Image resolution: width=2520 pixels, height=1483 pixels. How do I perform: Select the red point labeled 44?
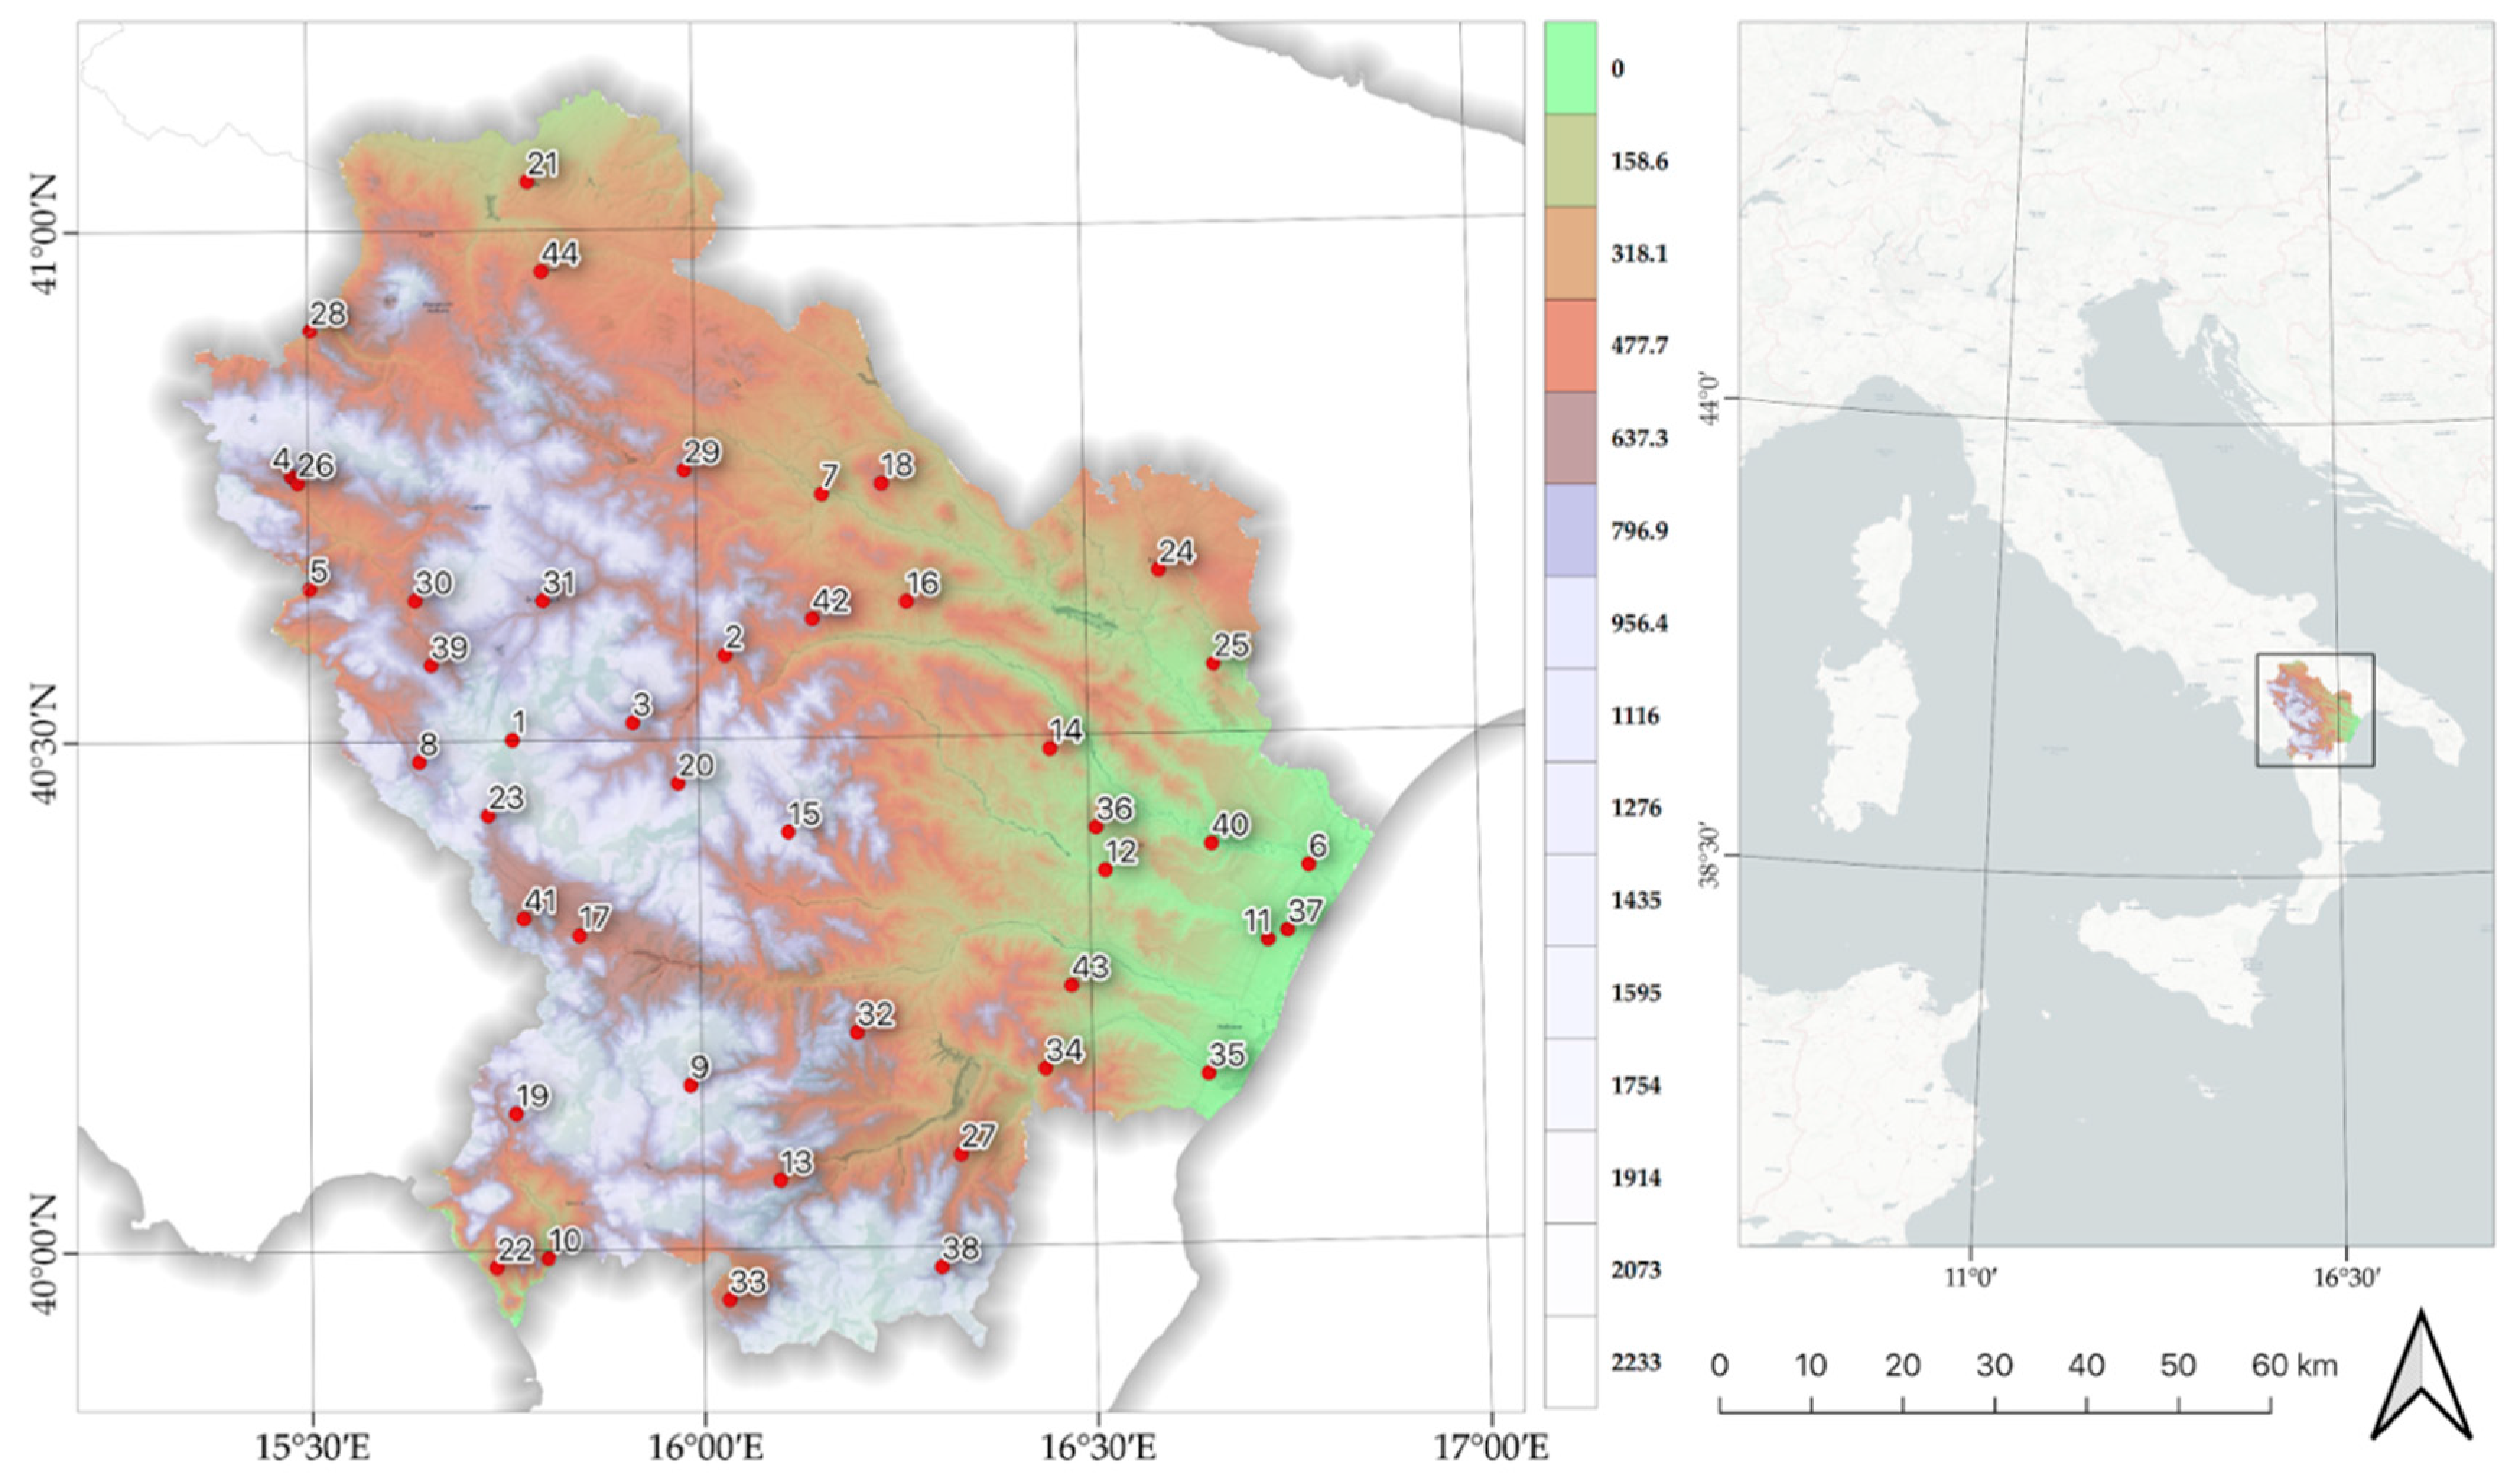pos(541,272)
